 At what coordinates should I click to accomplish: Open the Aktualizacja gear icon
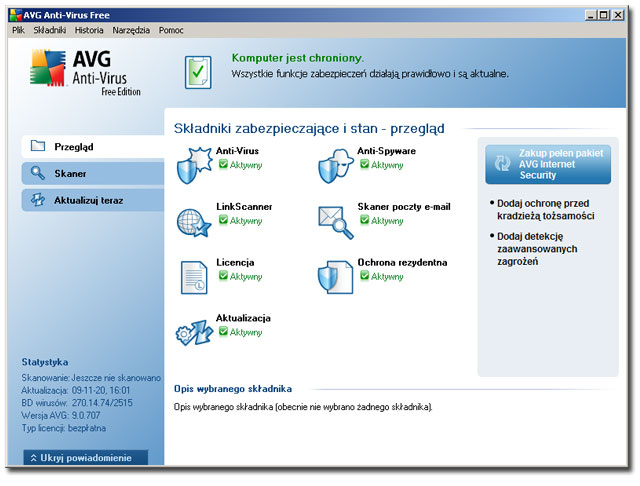194,333
